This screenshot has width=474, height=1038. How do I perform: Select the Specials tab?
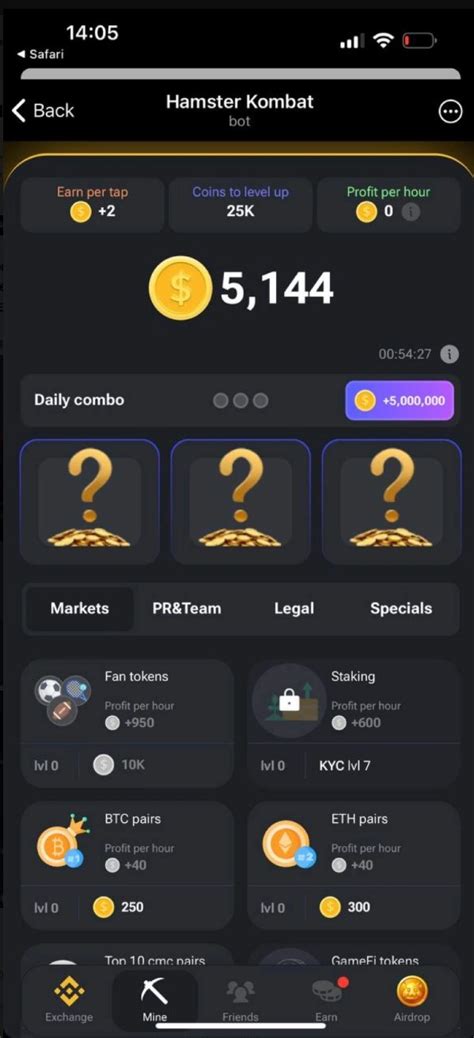tap(401, 608)
